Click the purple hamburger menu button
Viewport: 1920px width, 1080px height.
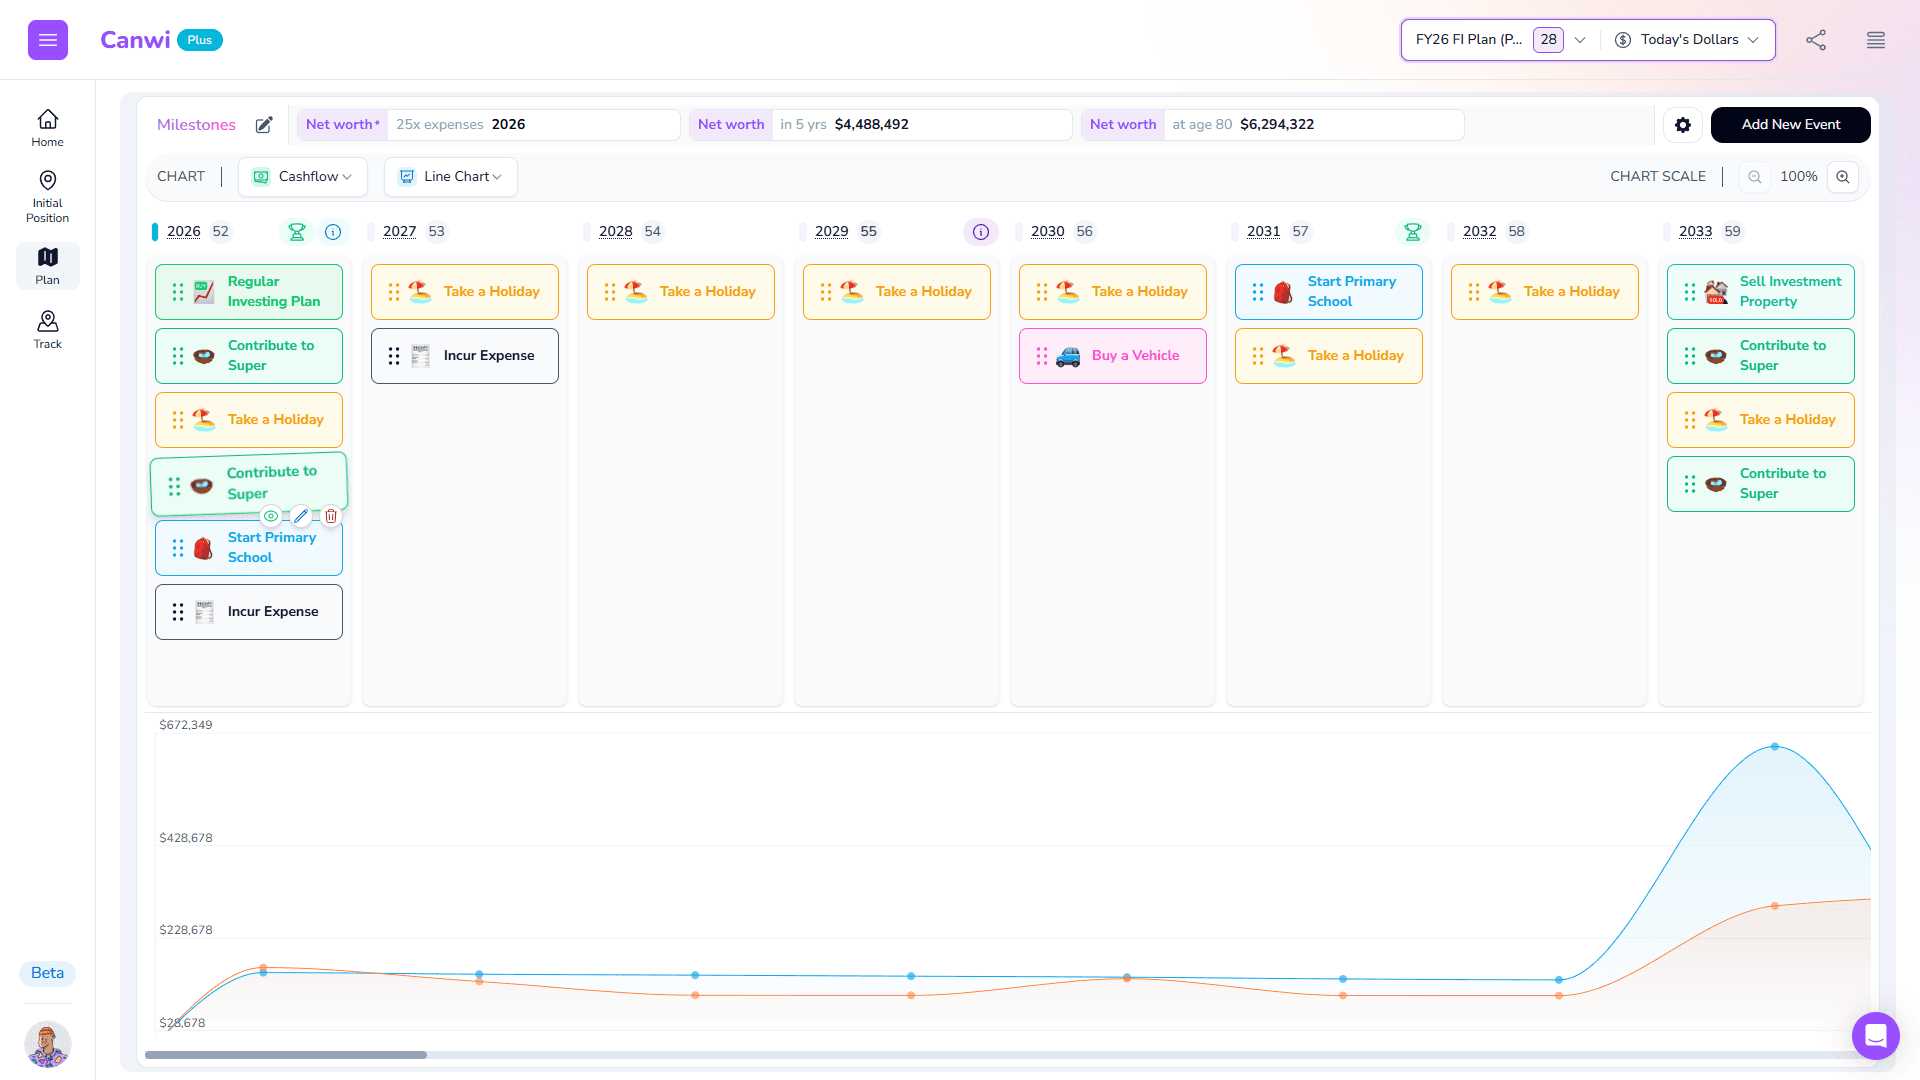[47, 40]
